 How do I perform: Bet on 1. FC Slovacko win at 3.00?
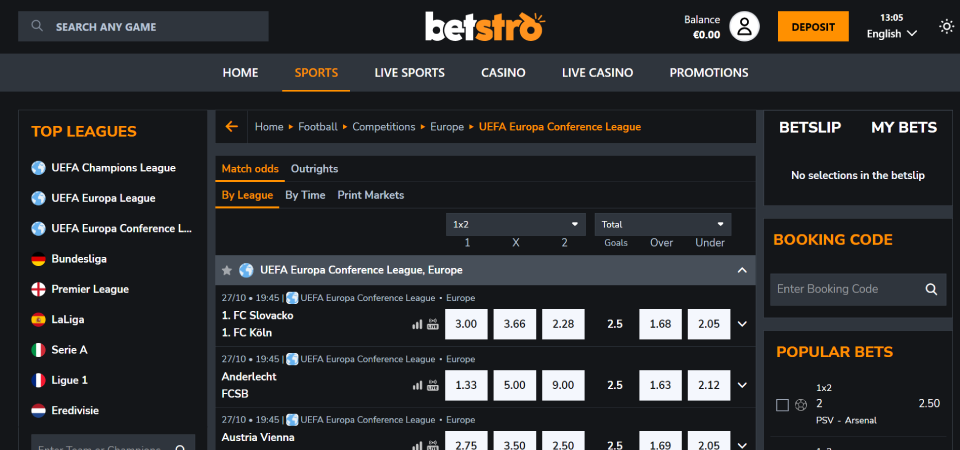[x=466, y=324]
